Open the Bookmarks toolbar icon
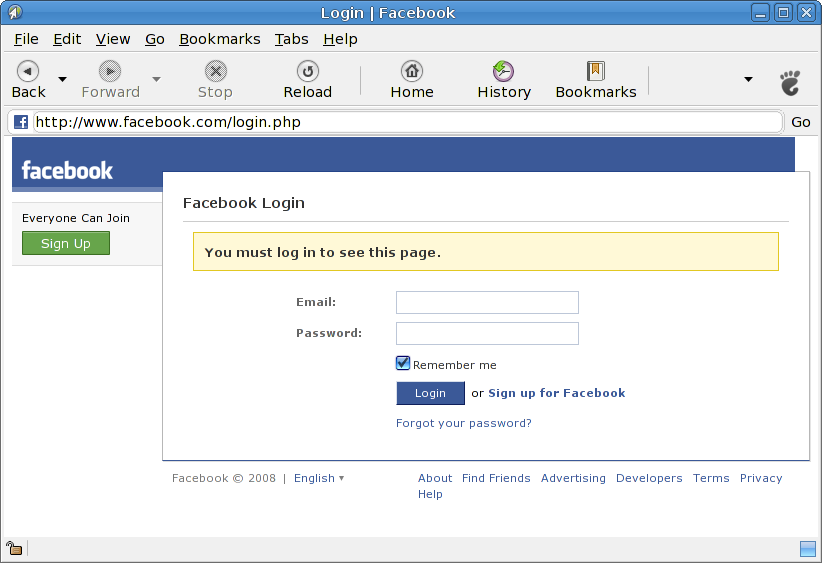The height and width of the screenshot is (563, 822). point(596,71)
